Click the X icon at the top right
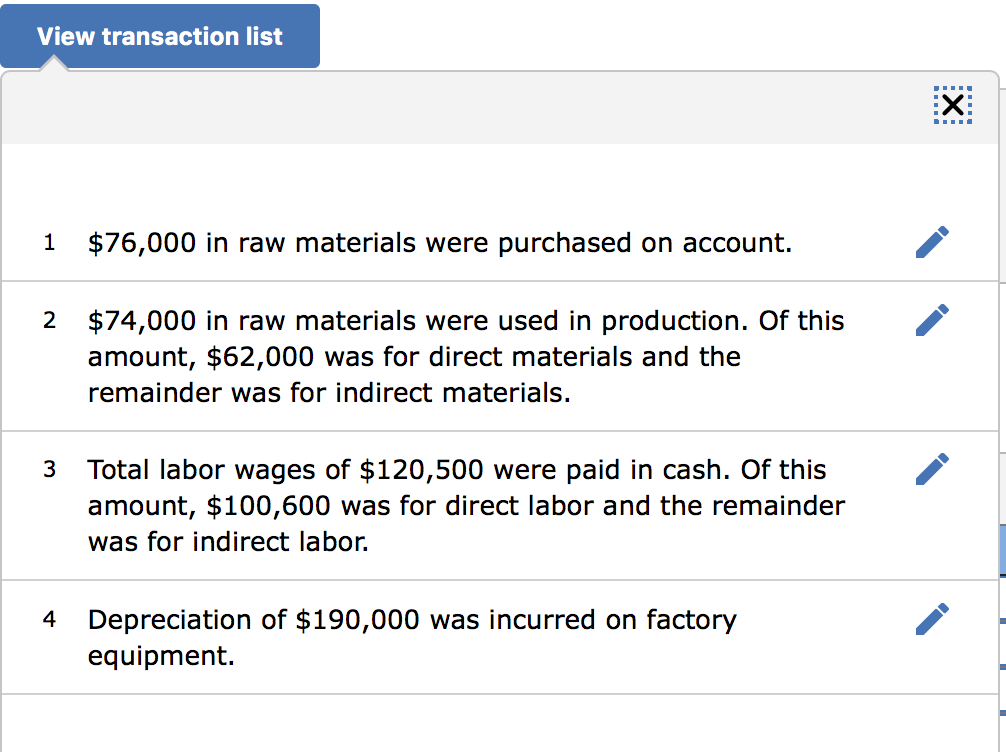The width and height of the screenshot is (1006, 752). (951, 105)
